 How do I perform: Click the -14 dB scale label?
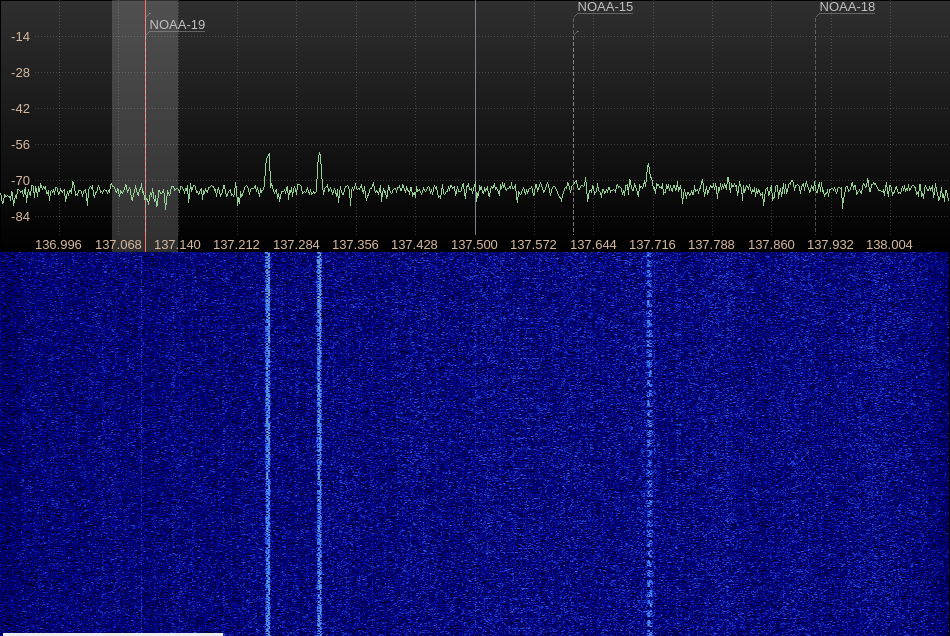pos(20,37)
